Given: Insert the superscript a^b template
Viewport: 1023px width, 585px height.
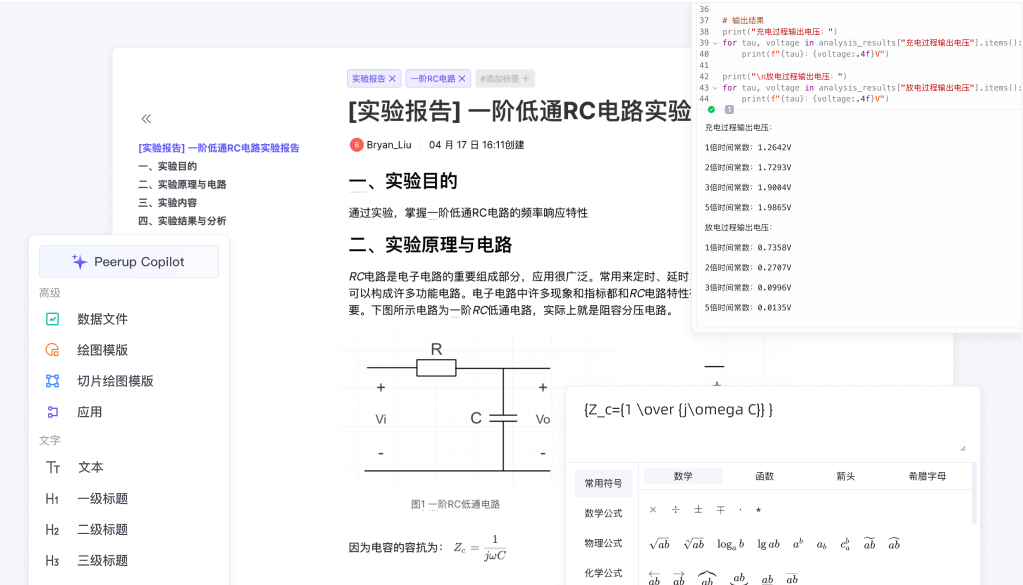Looking at the screenshot, I should pyautogui.click(x=798, y=544).
